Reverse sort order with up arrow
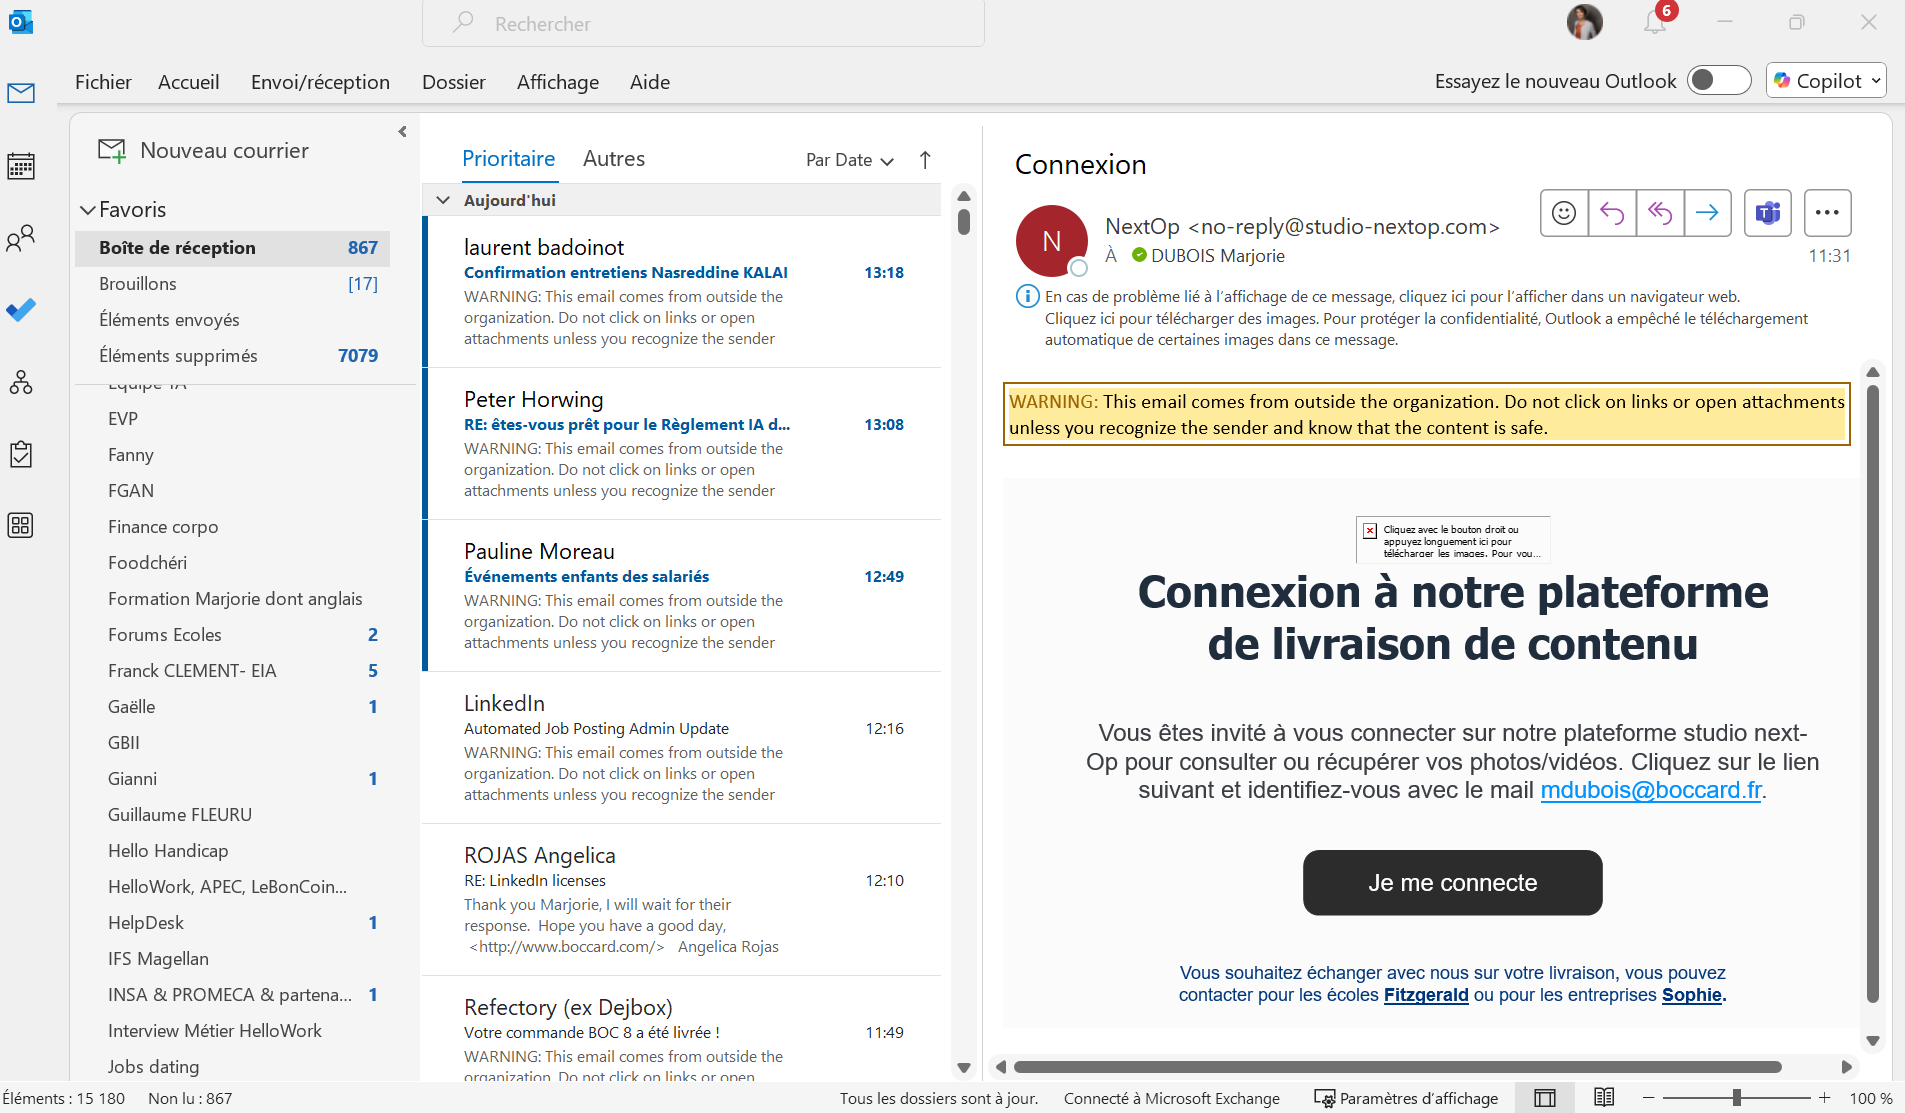Screen dimensions: 1905x1113 [x=925, y=160]
